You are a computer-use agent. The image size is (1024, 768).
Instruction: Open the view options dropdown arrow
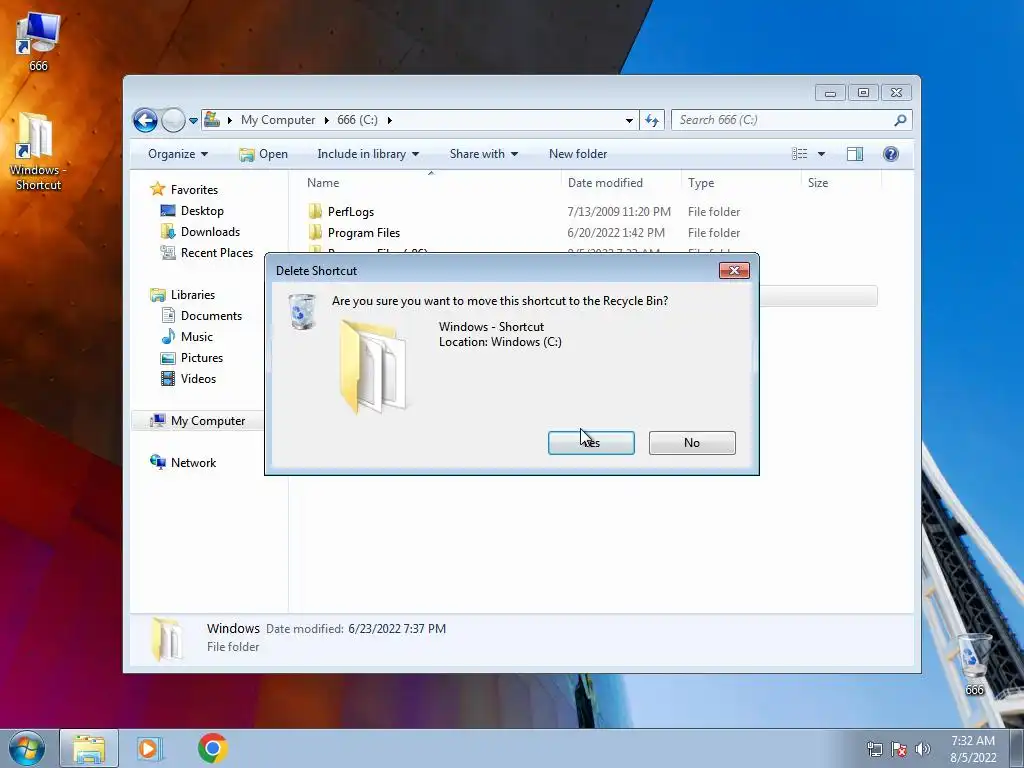click(822, 154)
